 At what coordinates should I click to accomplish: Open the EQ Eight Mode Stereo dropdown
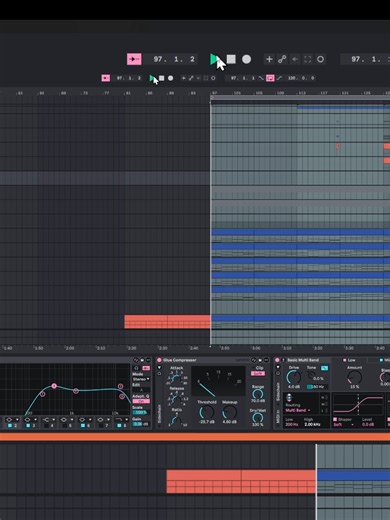pyautogui.click(x=141, y=379)
